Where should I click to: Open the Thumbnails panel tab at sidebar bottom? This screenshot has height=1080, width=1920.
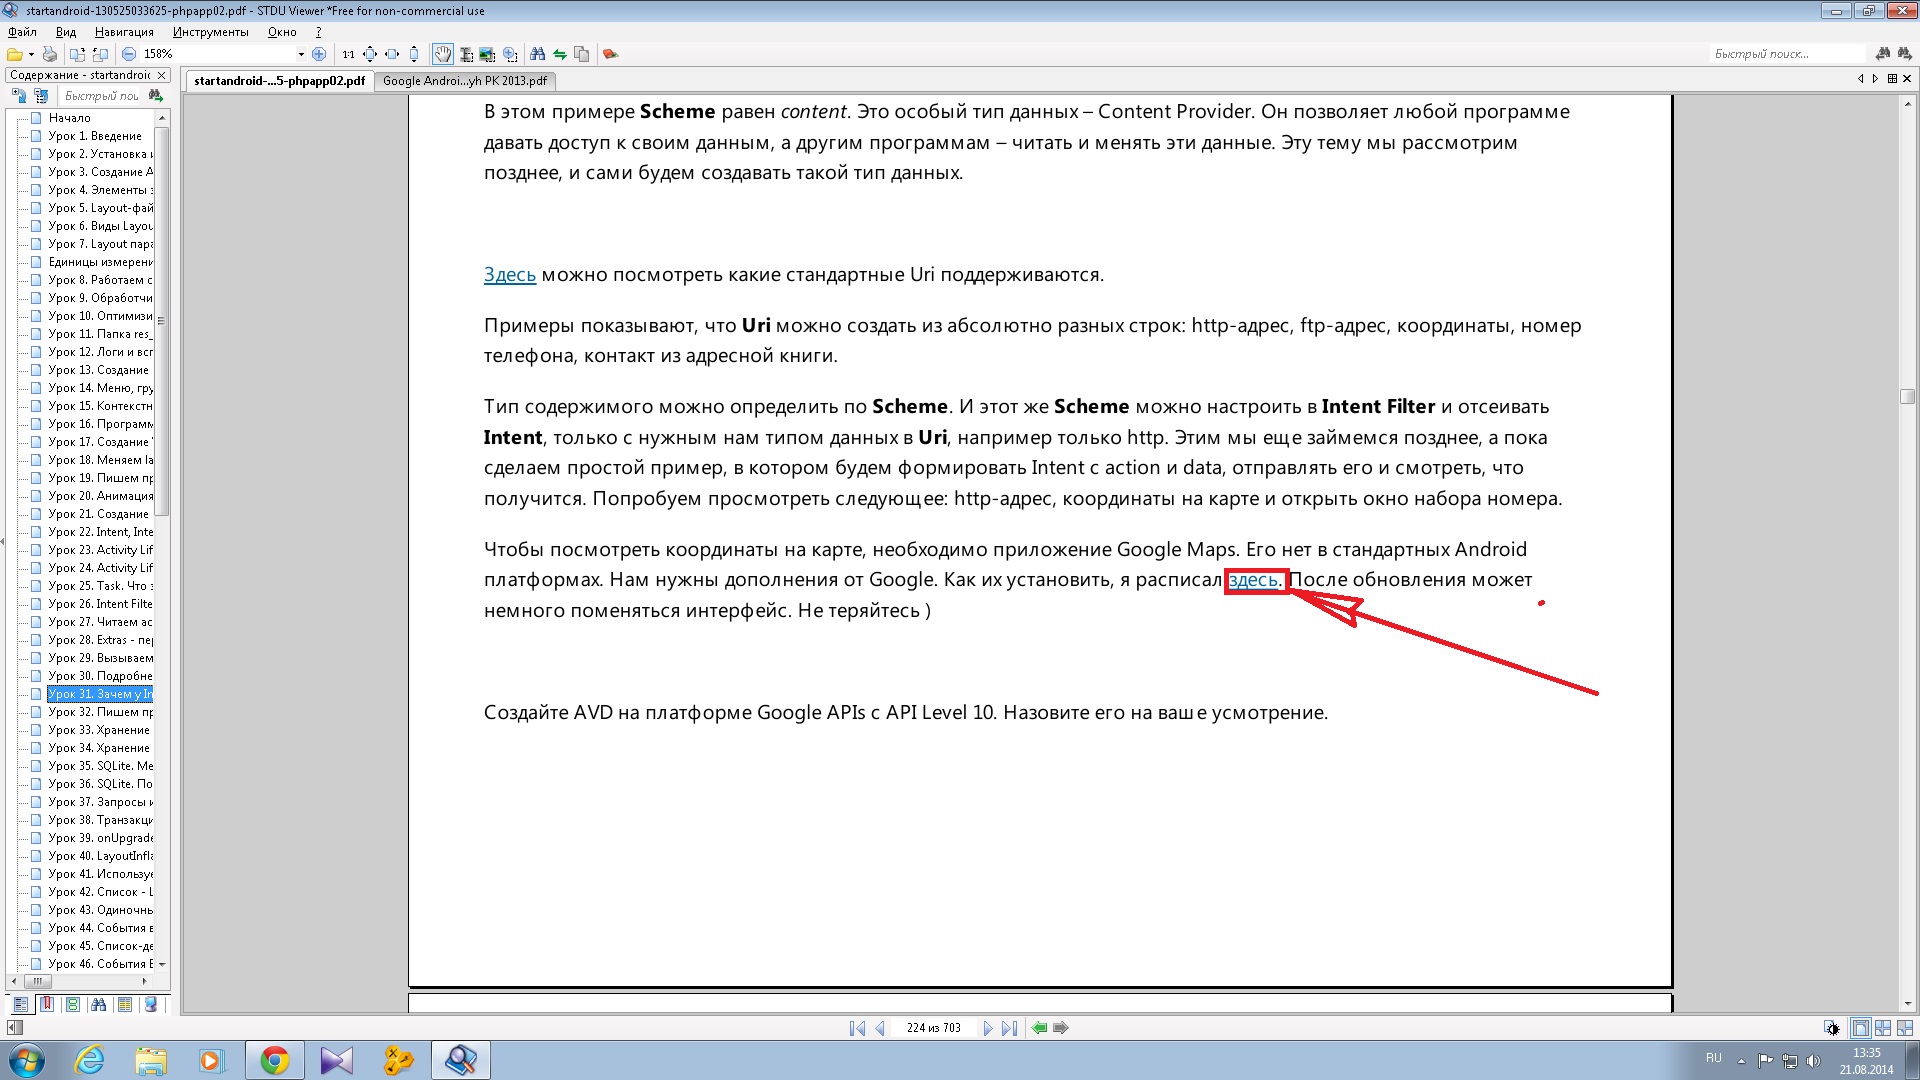point(72,1004)
